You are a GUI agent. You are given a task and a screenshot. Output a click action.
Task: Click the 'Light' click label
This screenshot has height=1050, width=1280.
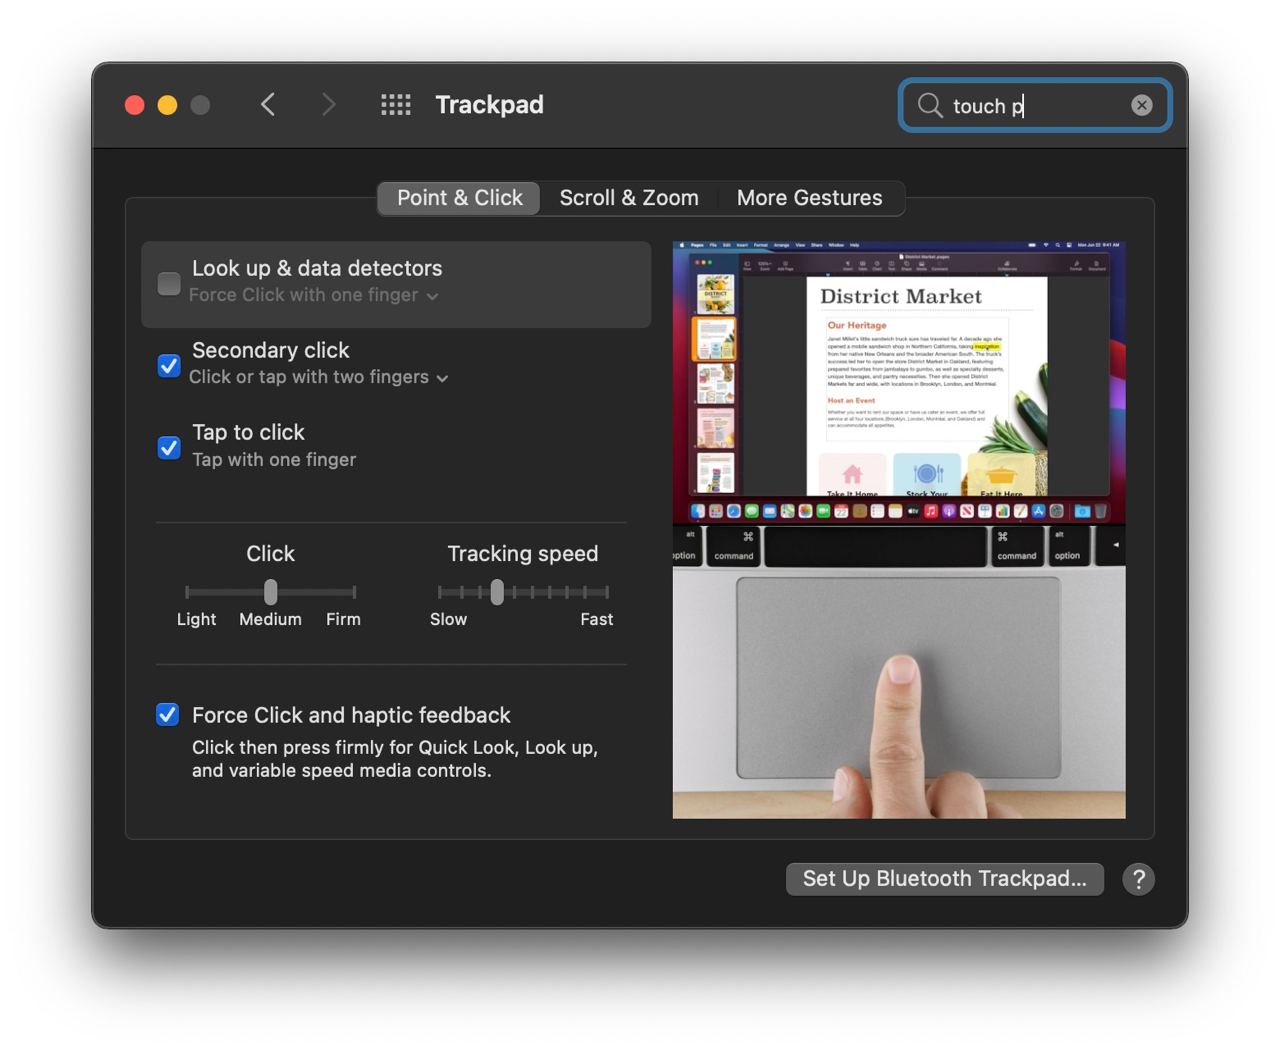196,619
